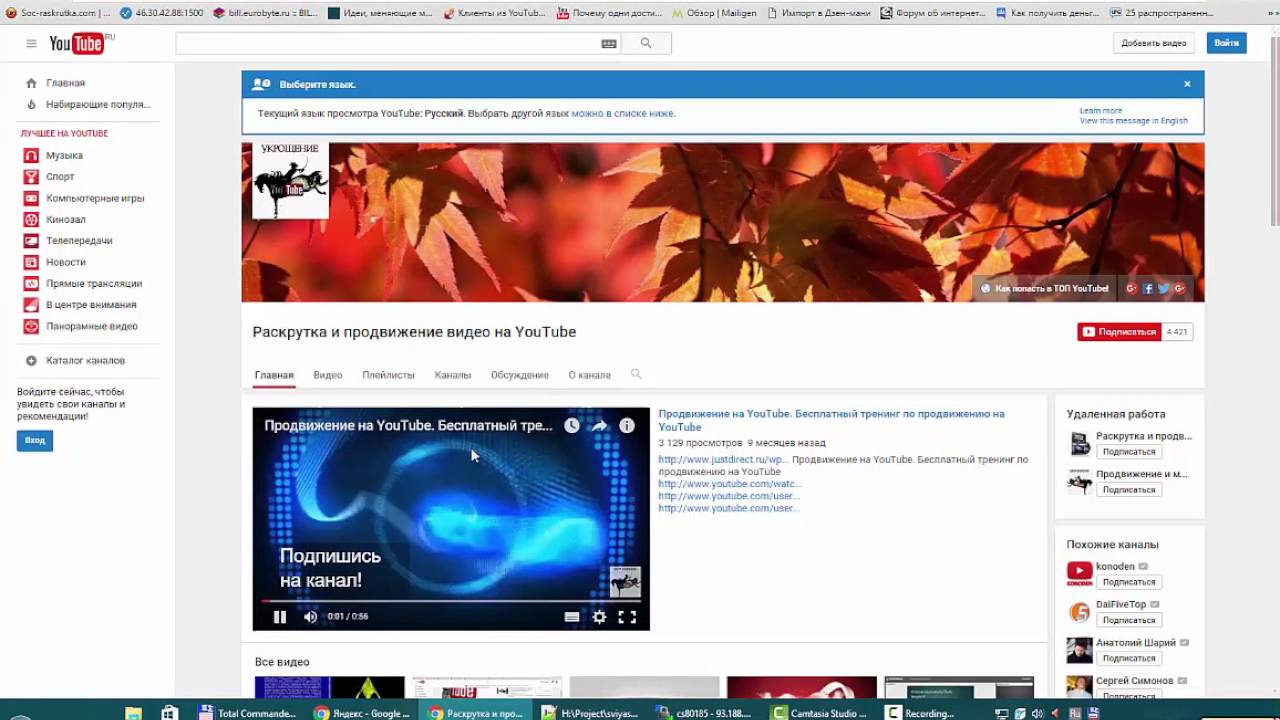The image size is (1280, 720).
Task: Click the Вход button in sidebar
Action: pyautogui.click(x=35, y=440)
